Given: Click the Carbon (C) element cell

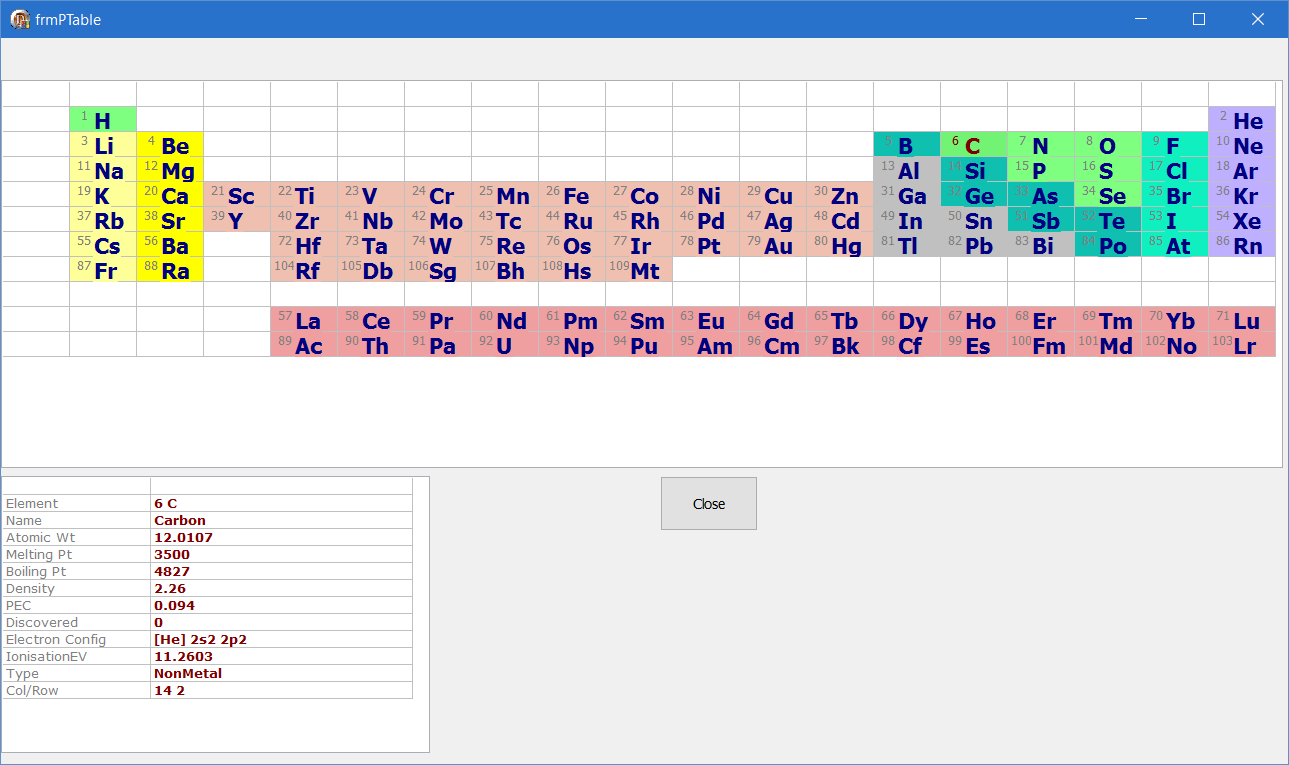Looking at the screenshot, I should point(973,145).
